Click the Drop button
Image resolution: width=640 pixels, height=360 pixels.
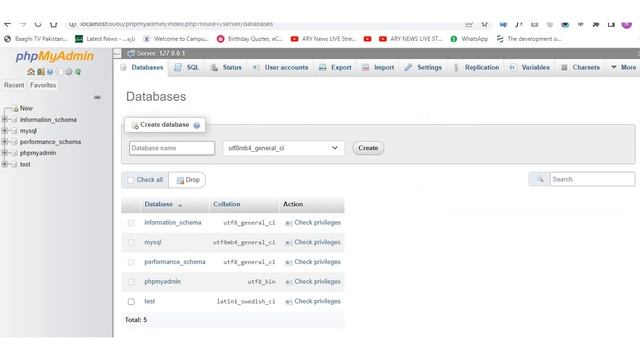tap(188, 180)
